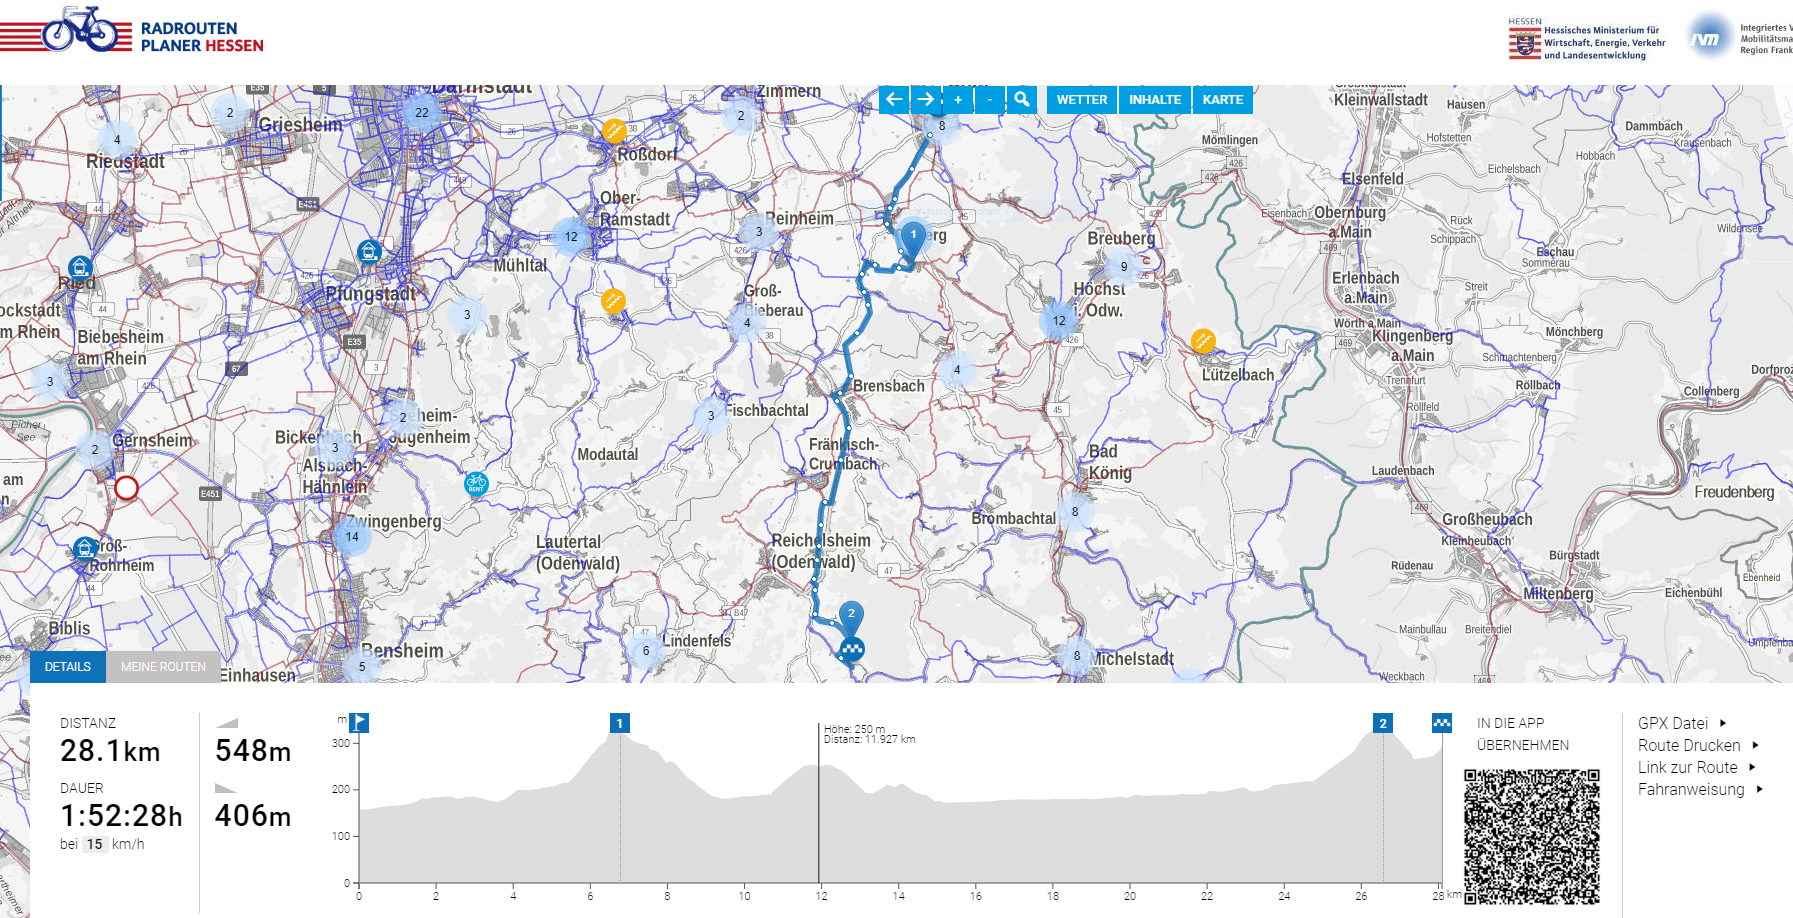
Task: Click the rental bike station icon
Action: (476, 484)
